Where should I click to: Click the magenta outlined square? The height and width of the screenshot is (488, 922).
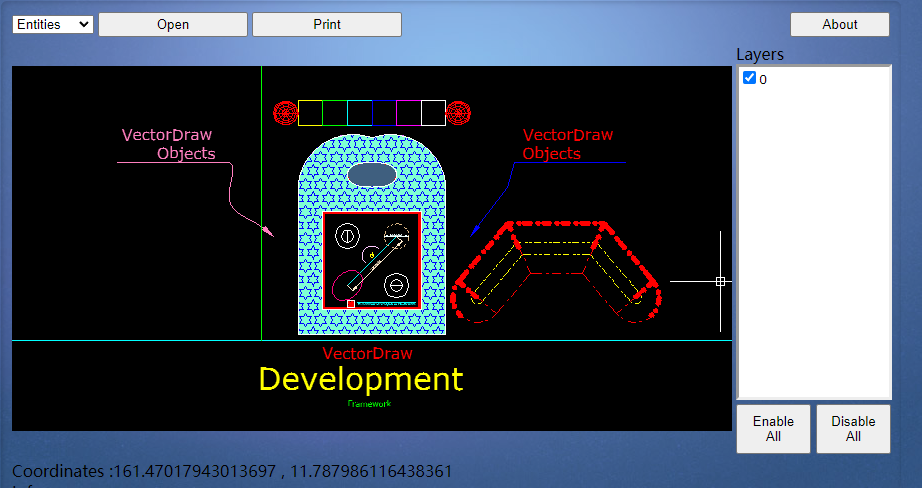409,113
